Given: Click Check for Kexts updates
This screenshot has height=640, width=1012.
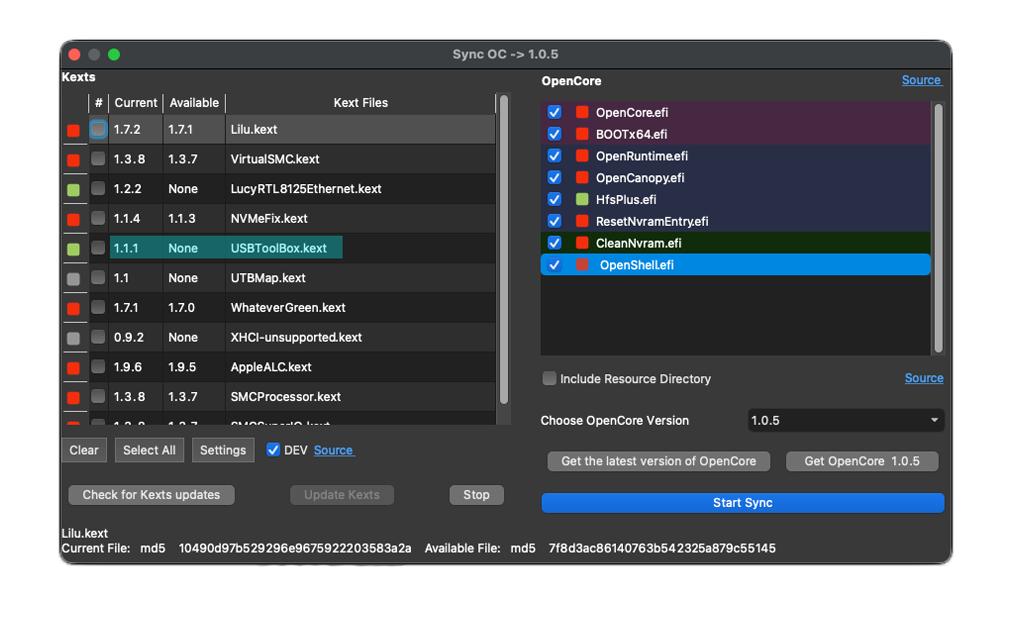Looking at the screenshot, I should pos(151,495).
